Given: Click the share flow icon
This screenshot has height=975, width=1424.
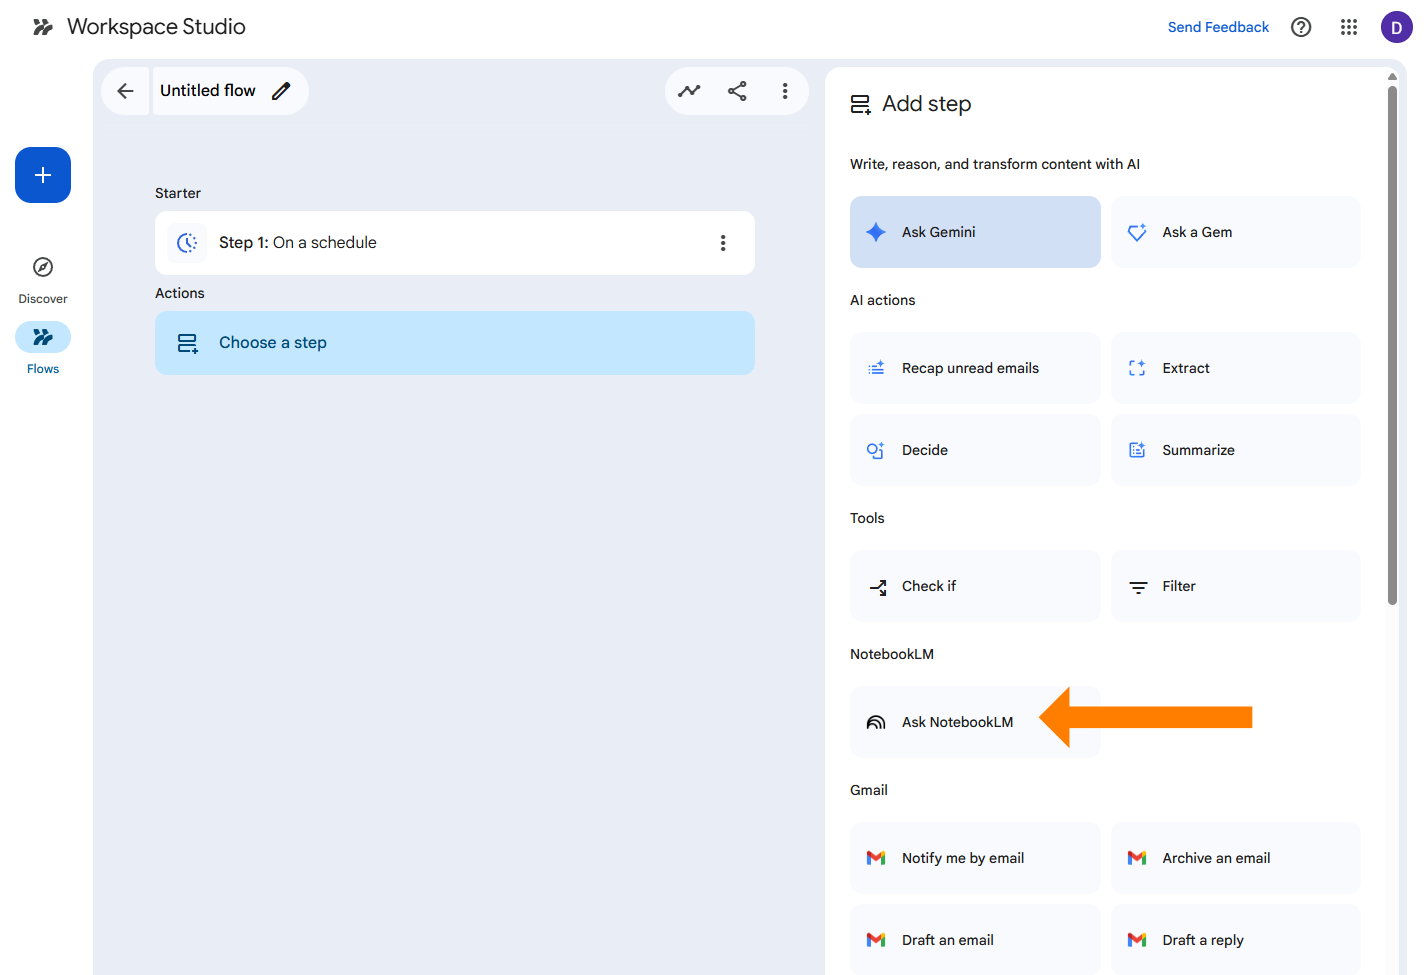Looking at the screenshot, I should click(x=737, y=91).
